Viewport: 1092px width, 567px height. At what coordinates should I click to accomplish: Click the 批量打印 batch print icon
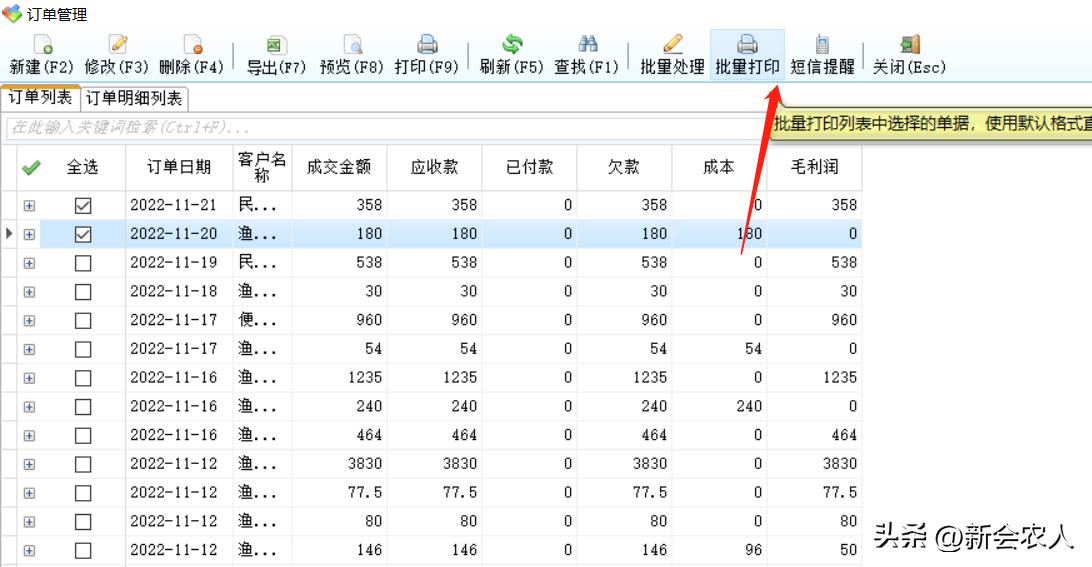point(747,45)
